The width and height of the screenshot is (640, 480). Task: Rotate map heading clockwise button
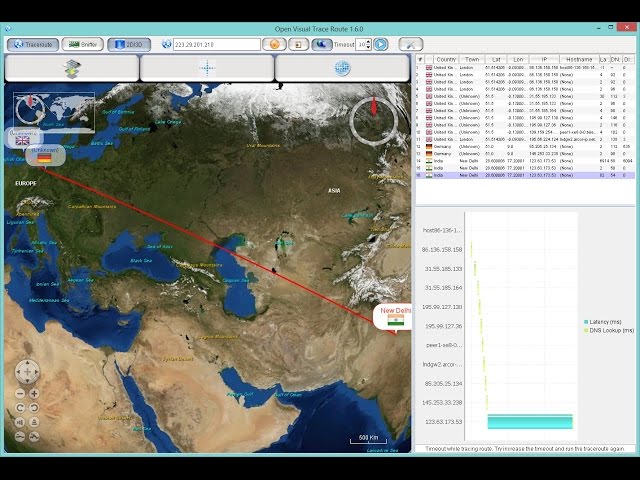click(20, 408)
